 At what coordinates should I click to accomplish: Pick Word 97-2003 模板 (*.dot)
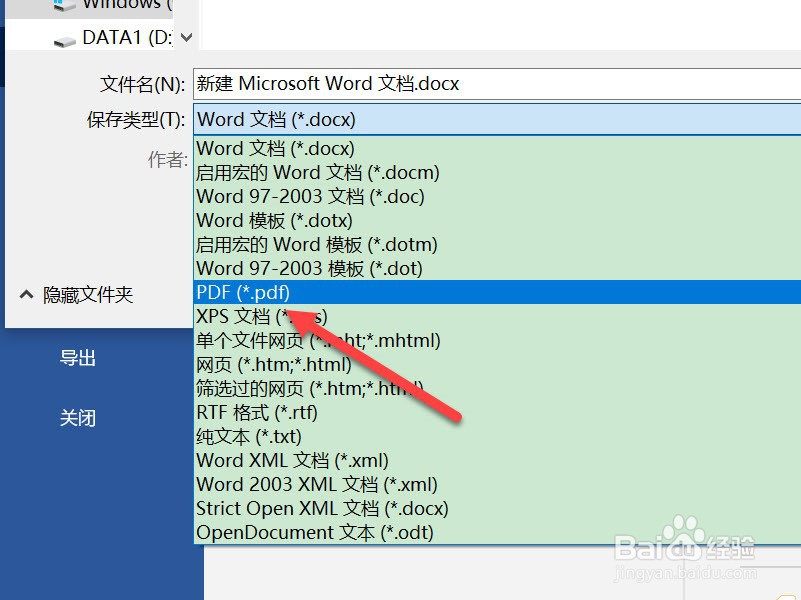pyautogui.click(x=497, y=268)
